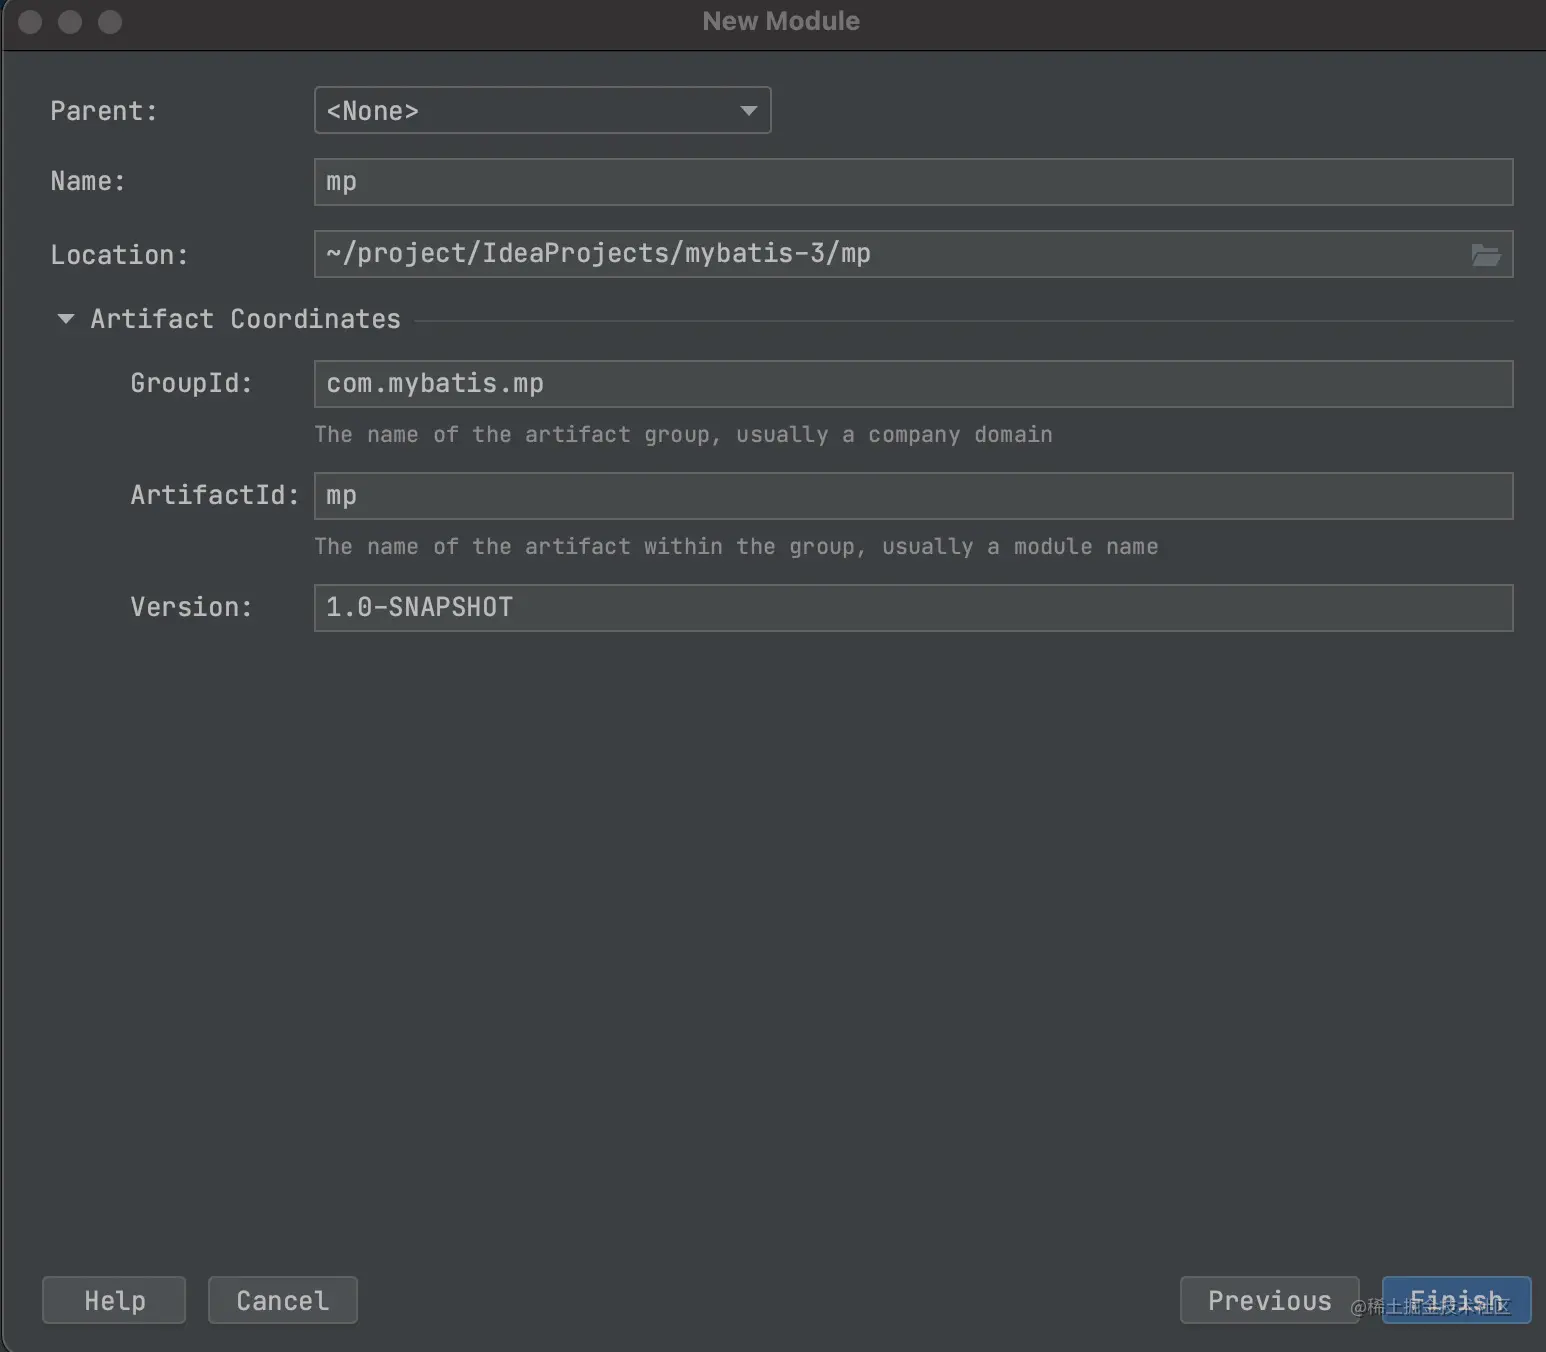Click the Version field showing 1.0-SNAPSHOT

point(913,608)
